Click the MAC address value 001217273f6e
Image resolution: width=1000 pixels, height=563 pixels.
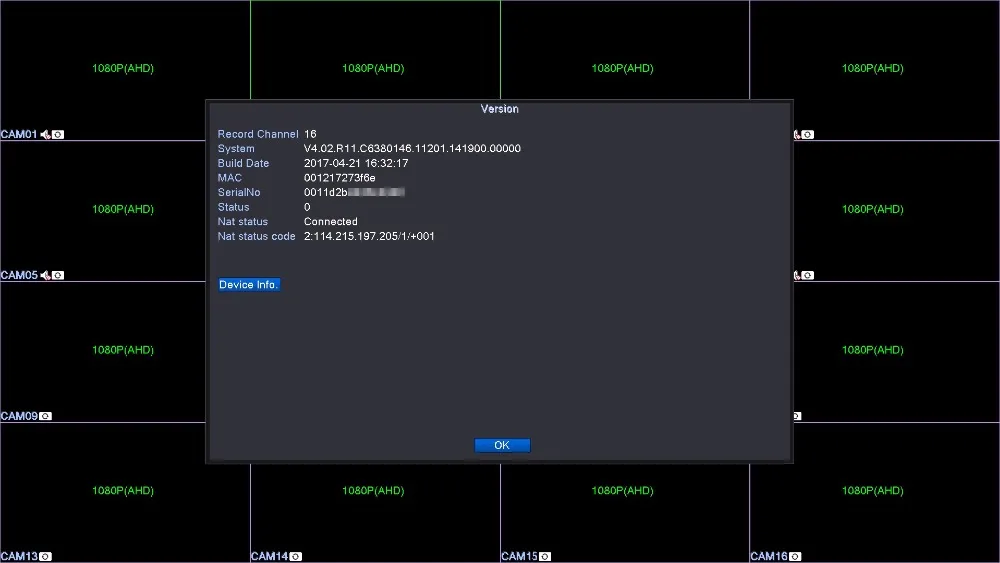[x=339, y=178]
